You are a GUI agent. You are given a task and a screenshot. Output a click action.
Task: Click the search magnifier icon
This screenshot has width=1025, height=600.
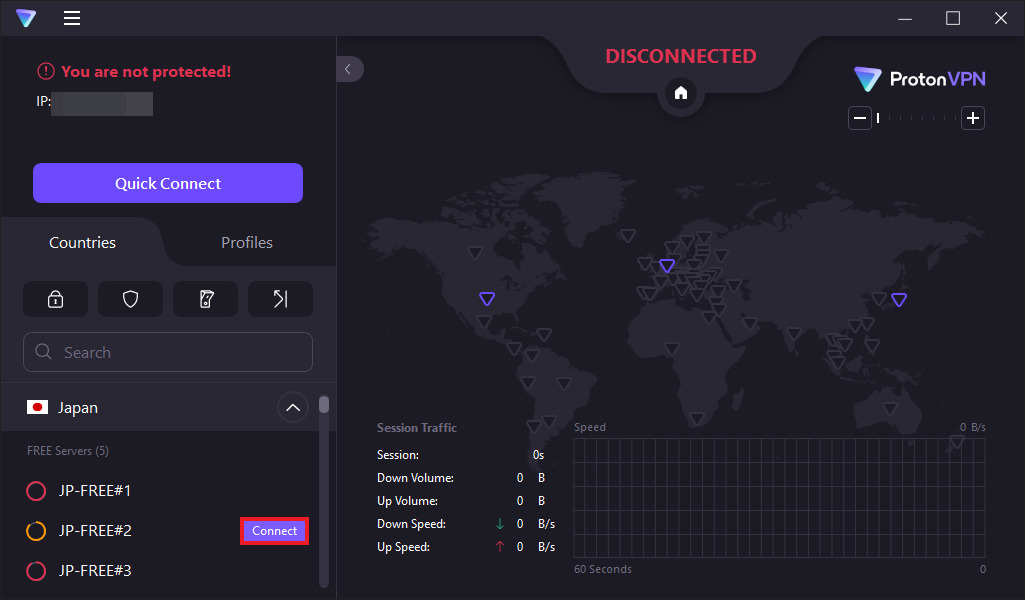44,352
